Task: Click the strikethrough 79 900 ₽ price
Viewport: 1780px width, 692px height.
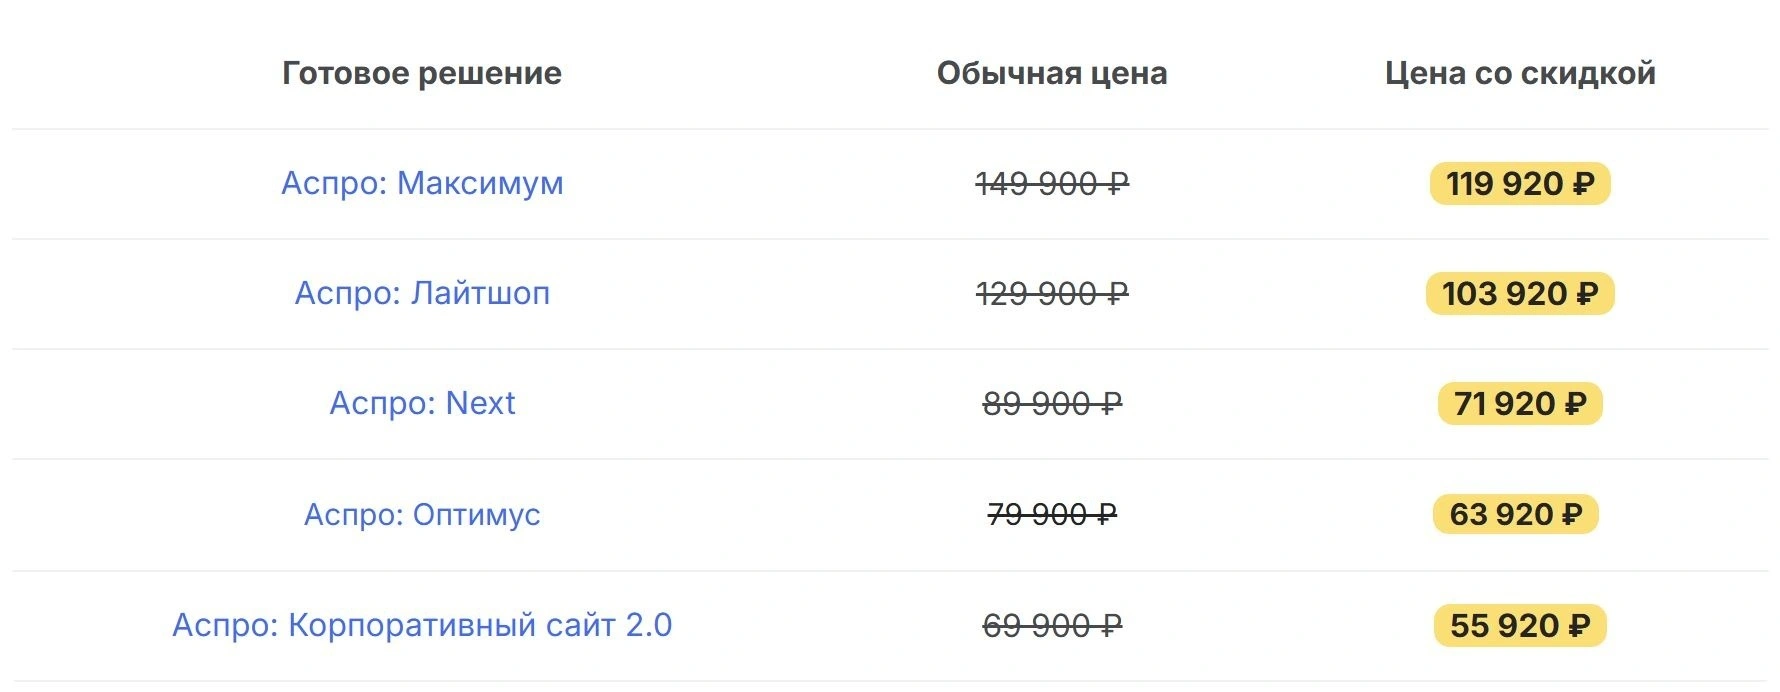Action: click(1052, 515)
